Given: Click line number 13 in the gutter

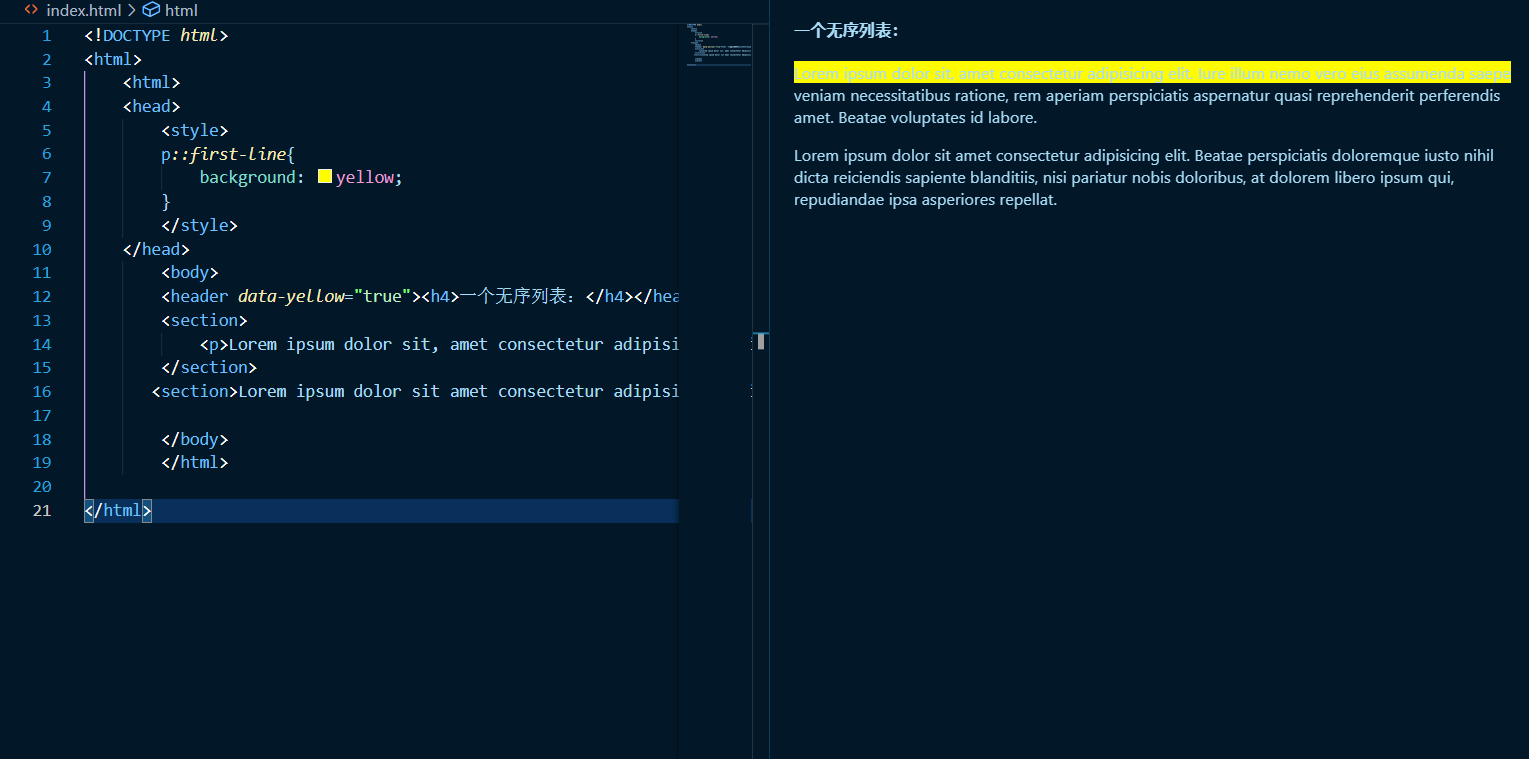Looking at the screenshot, I should [41, 321].
